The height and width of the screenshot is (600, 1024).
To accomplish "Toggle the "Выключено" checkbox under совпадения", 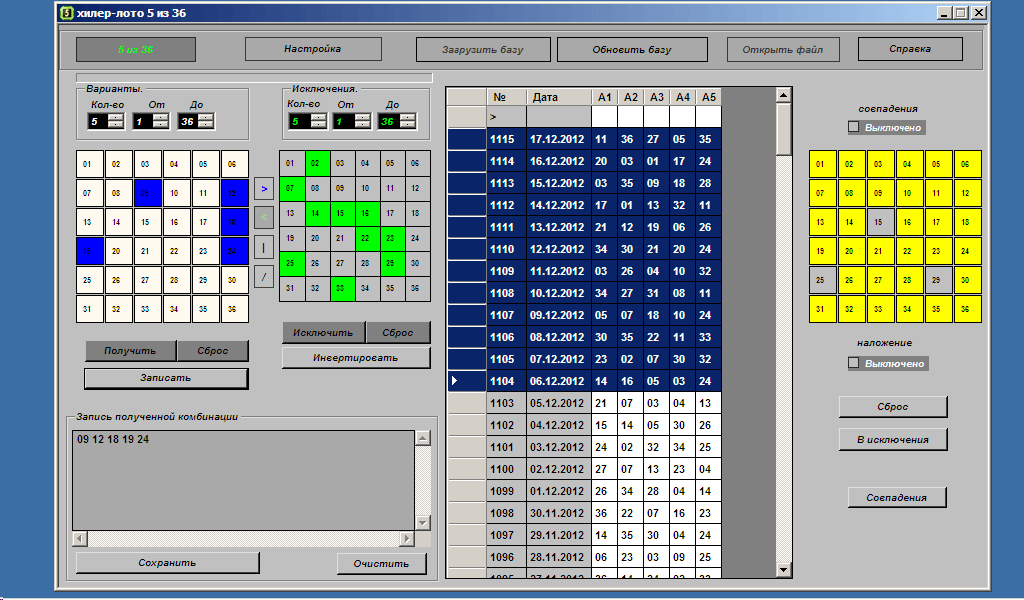I will (854, 127).
